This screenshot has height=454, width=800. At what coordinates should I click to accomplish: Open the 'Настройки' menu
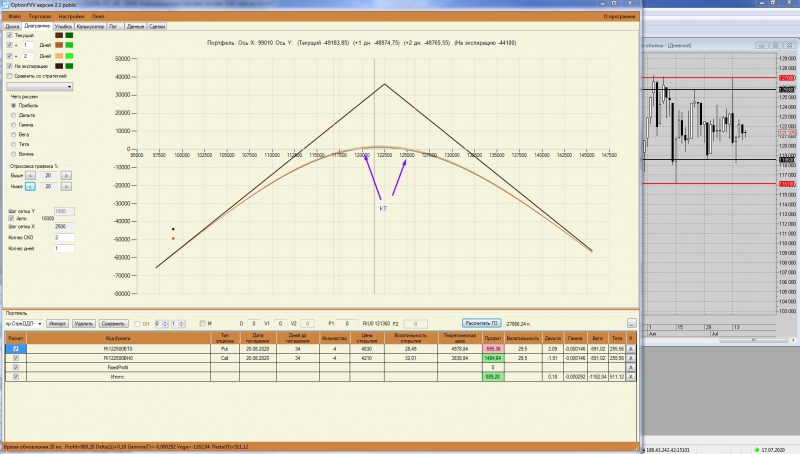pyautogui.click(x=70, y=16)
